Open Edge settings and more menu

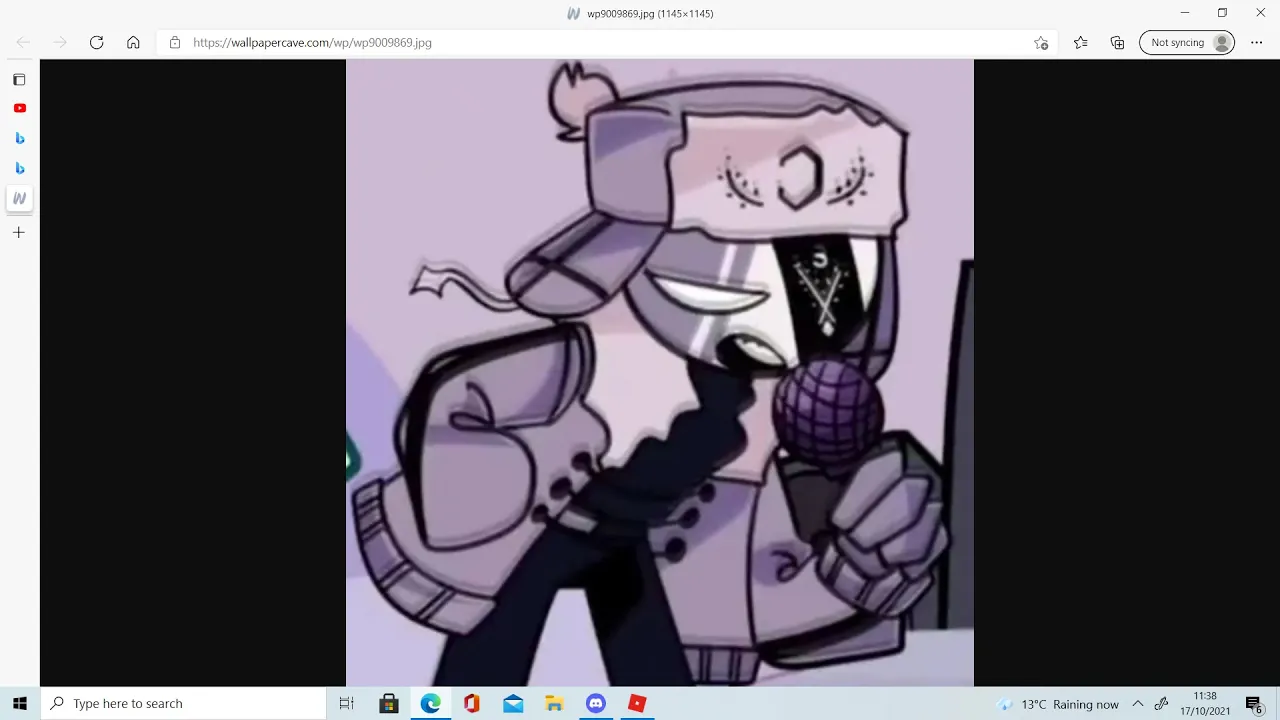1257,43
